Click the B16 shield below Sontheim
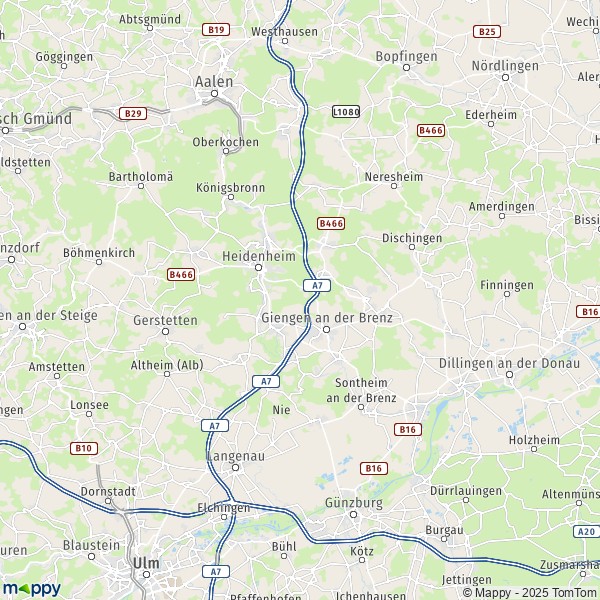This screenshot has width=600, height=600. pyautogui.click(x=408, y=429)
